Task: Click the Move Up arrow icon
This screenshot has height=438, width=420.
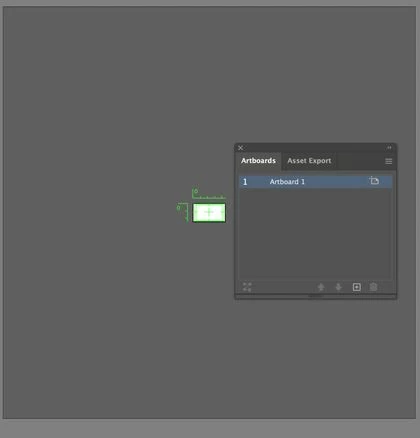Action: pyautogui.click(x=321, y=287)
